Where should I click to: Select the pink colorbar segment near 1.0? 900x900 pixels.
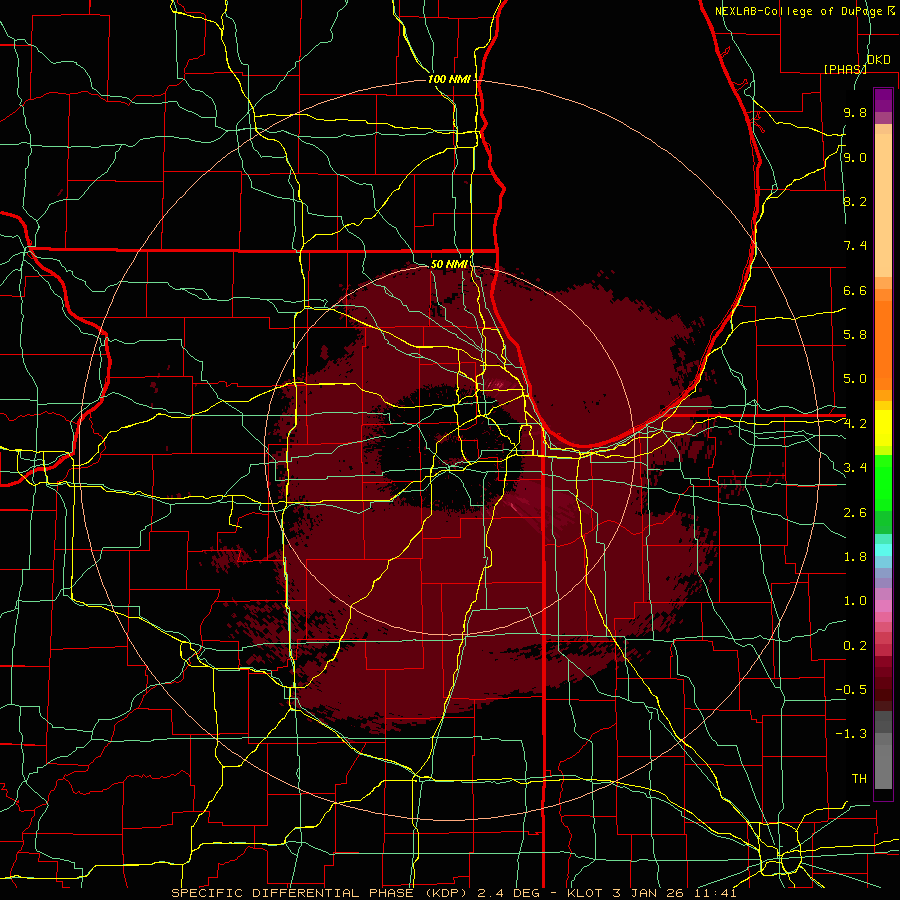click(883, 606)
